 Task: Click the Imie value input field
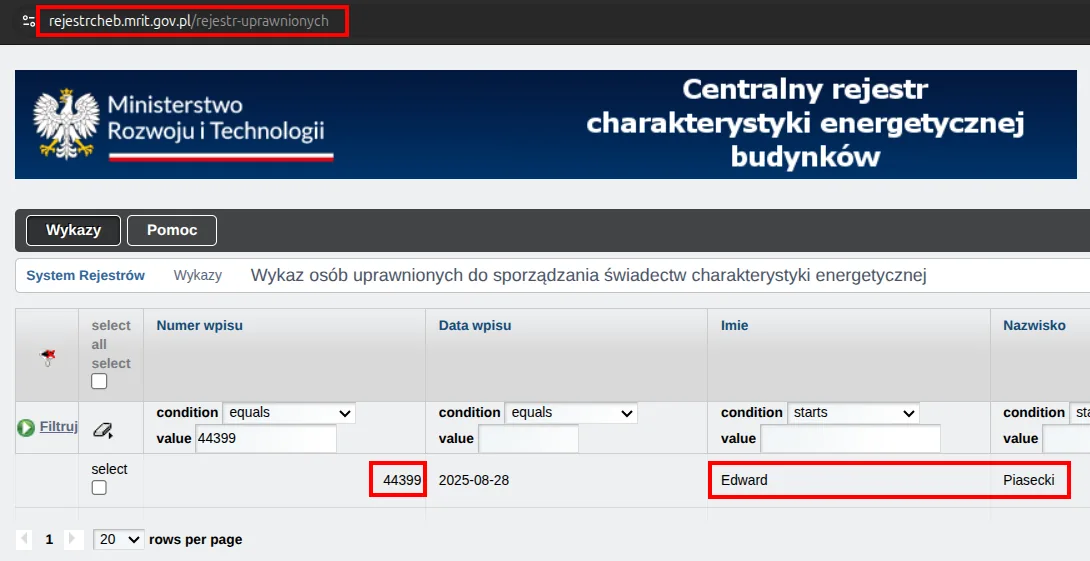pos(850,439)
